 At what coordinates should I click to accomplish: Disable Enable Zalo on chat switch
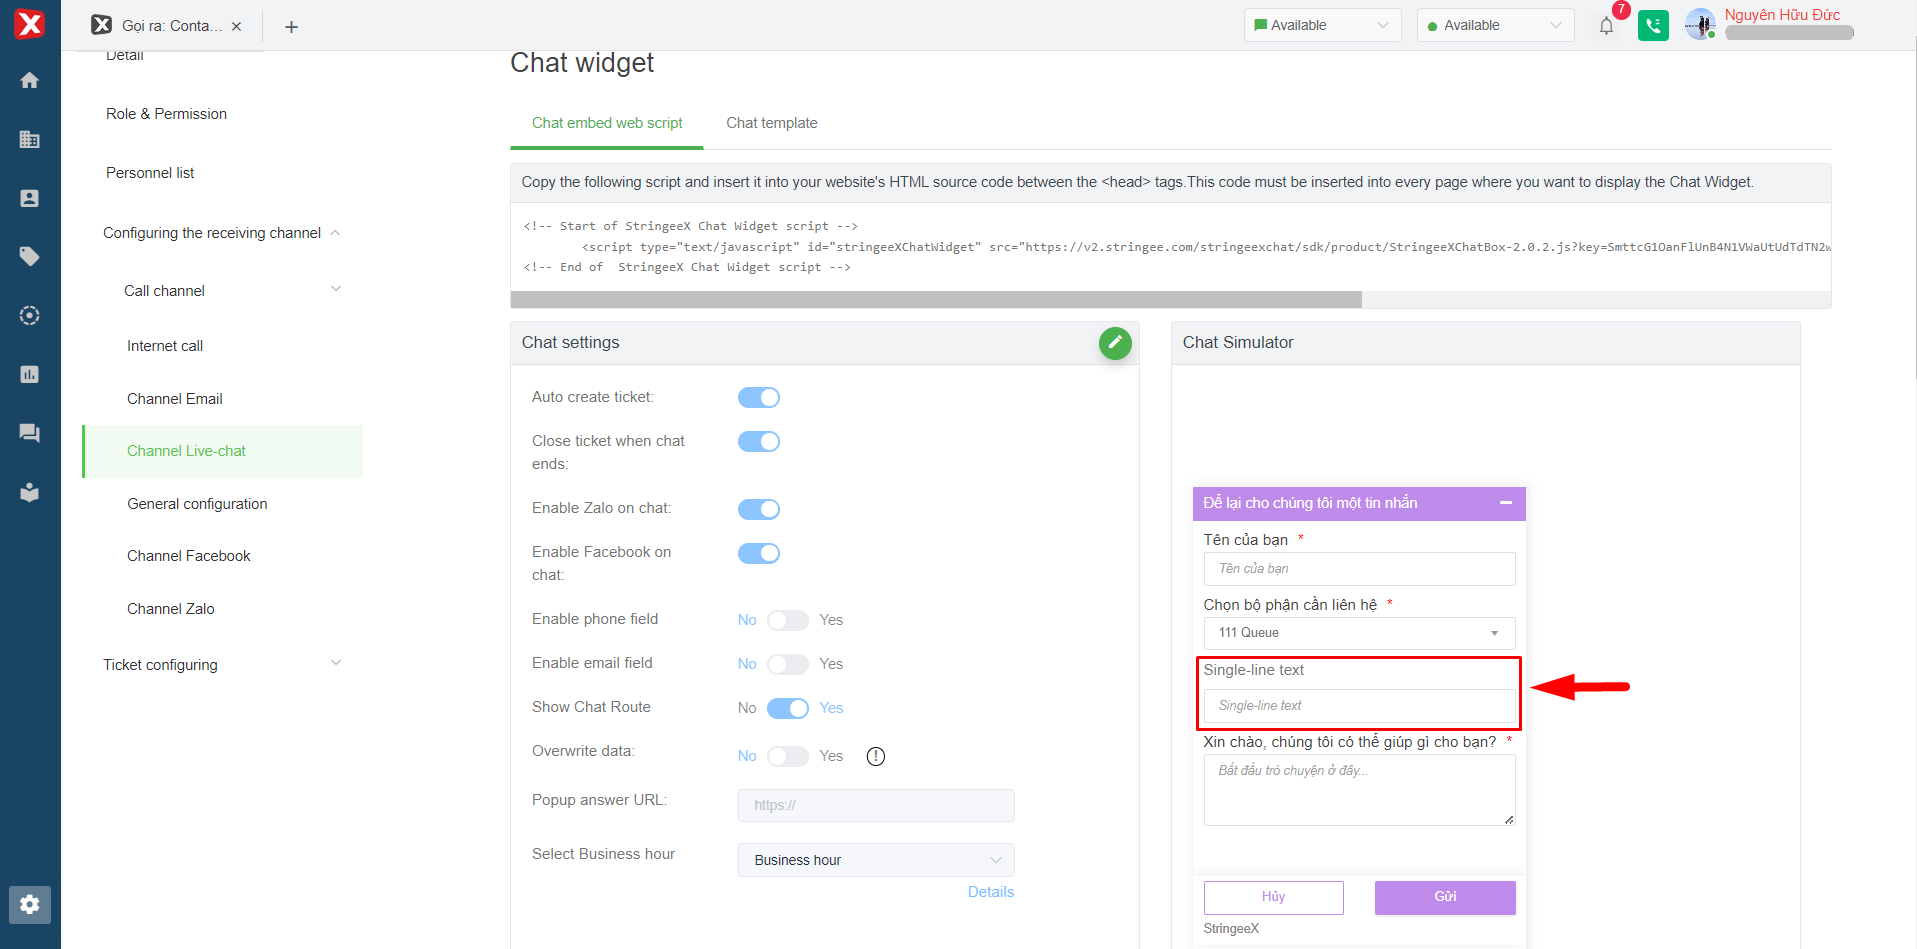click(x=759, y=510)
